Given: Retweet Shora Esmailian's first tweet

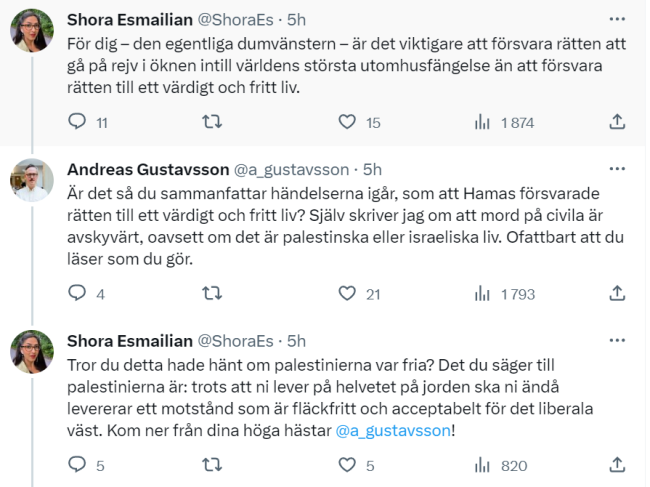Looking at the screenshot, I should pyautogui.click(x=212, y=122).
